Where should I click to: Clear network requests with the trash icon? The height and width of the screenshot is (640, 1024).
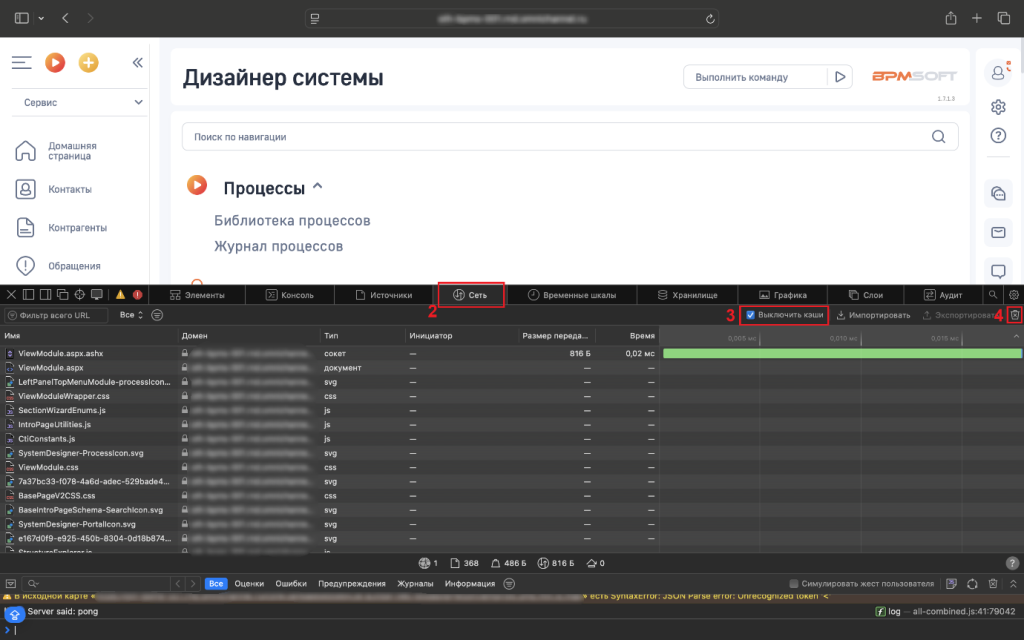[x=1014, y=314]
